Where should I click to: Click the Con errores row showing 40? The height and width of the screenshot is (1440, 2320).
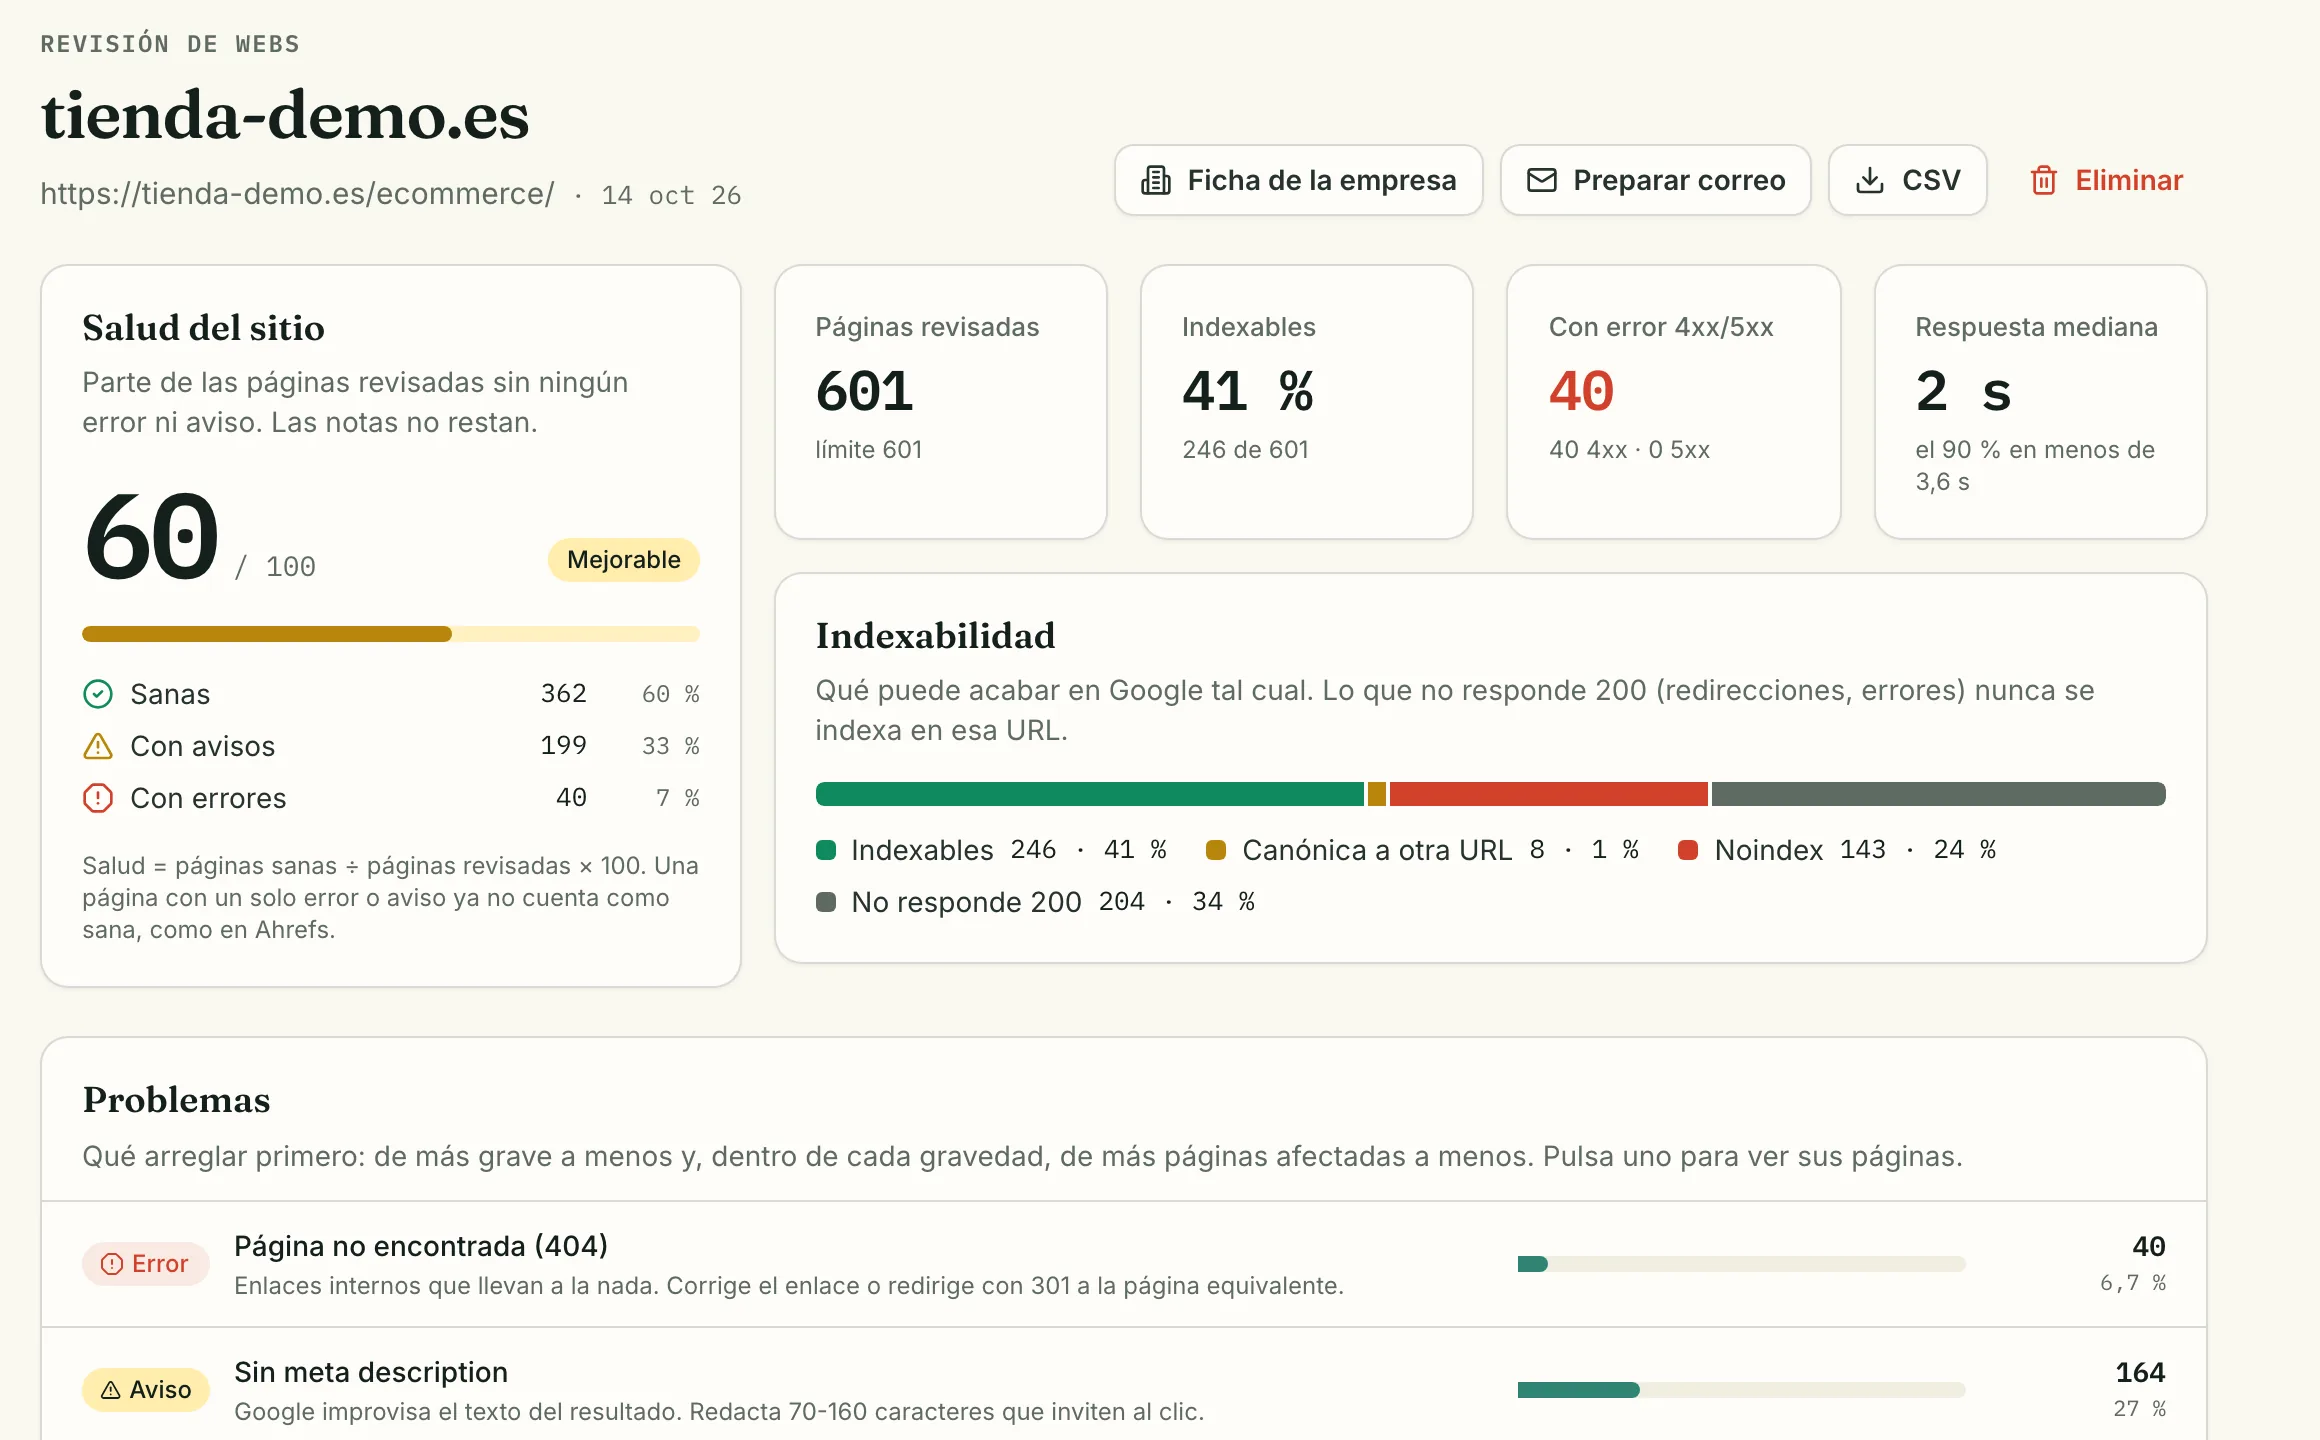click(x=391, y=798)
